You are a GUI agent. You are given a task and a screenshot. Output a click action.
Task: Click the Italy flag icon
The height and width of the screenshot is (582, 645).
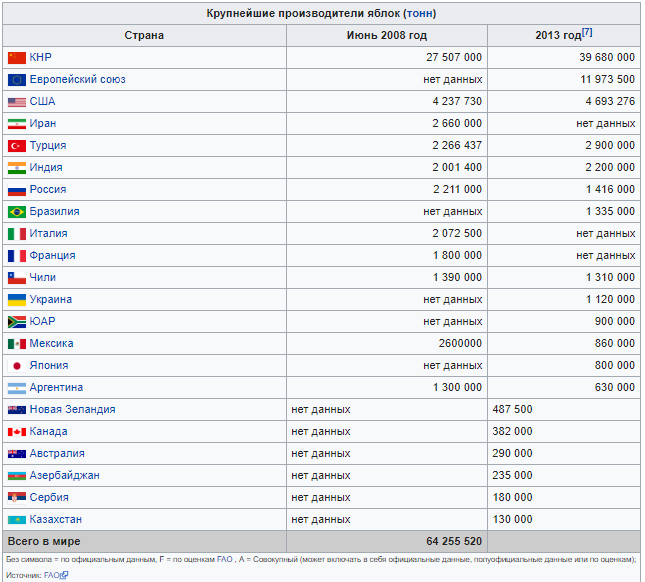[17, 234]
